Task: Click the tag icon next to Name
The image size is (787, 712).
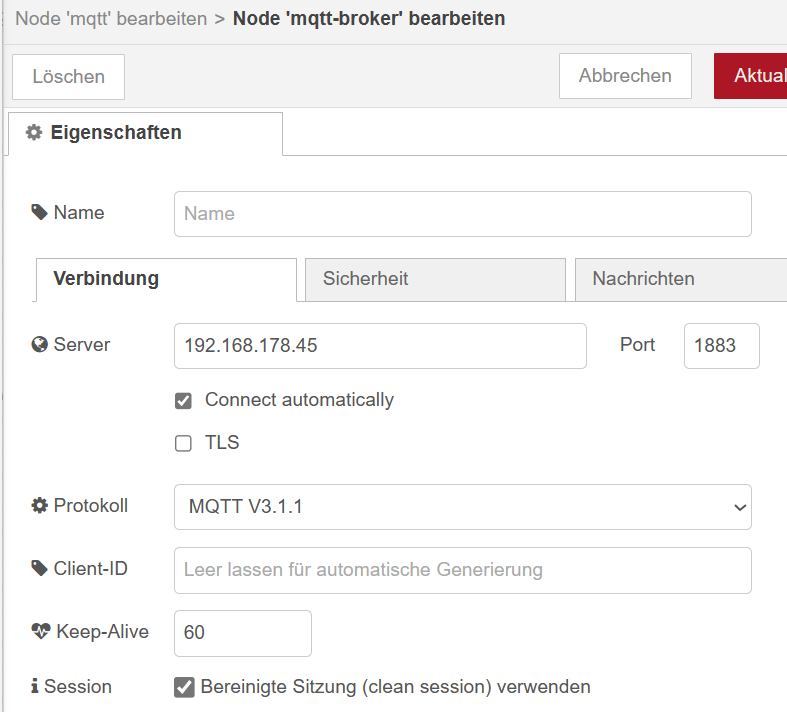Action: point(39,212)
